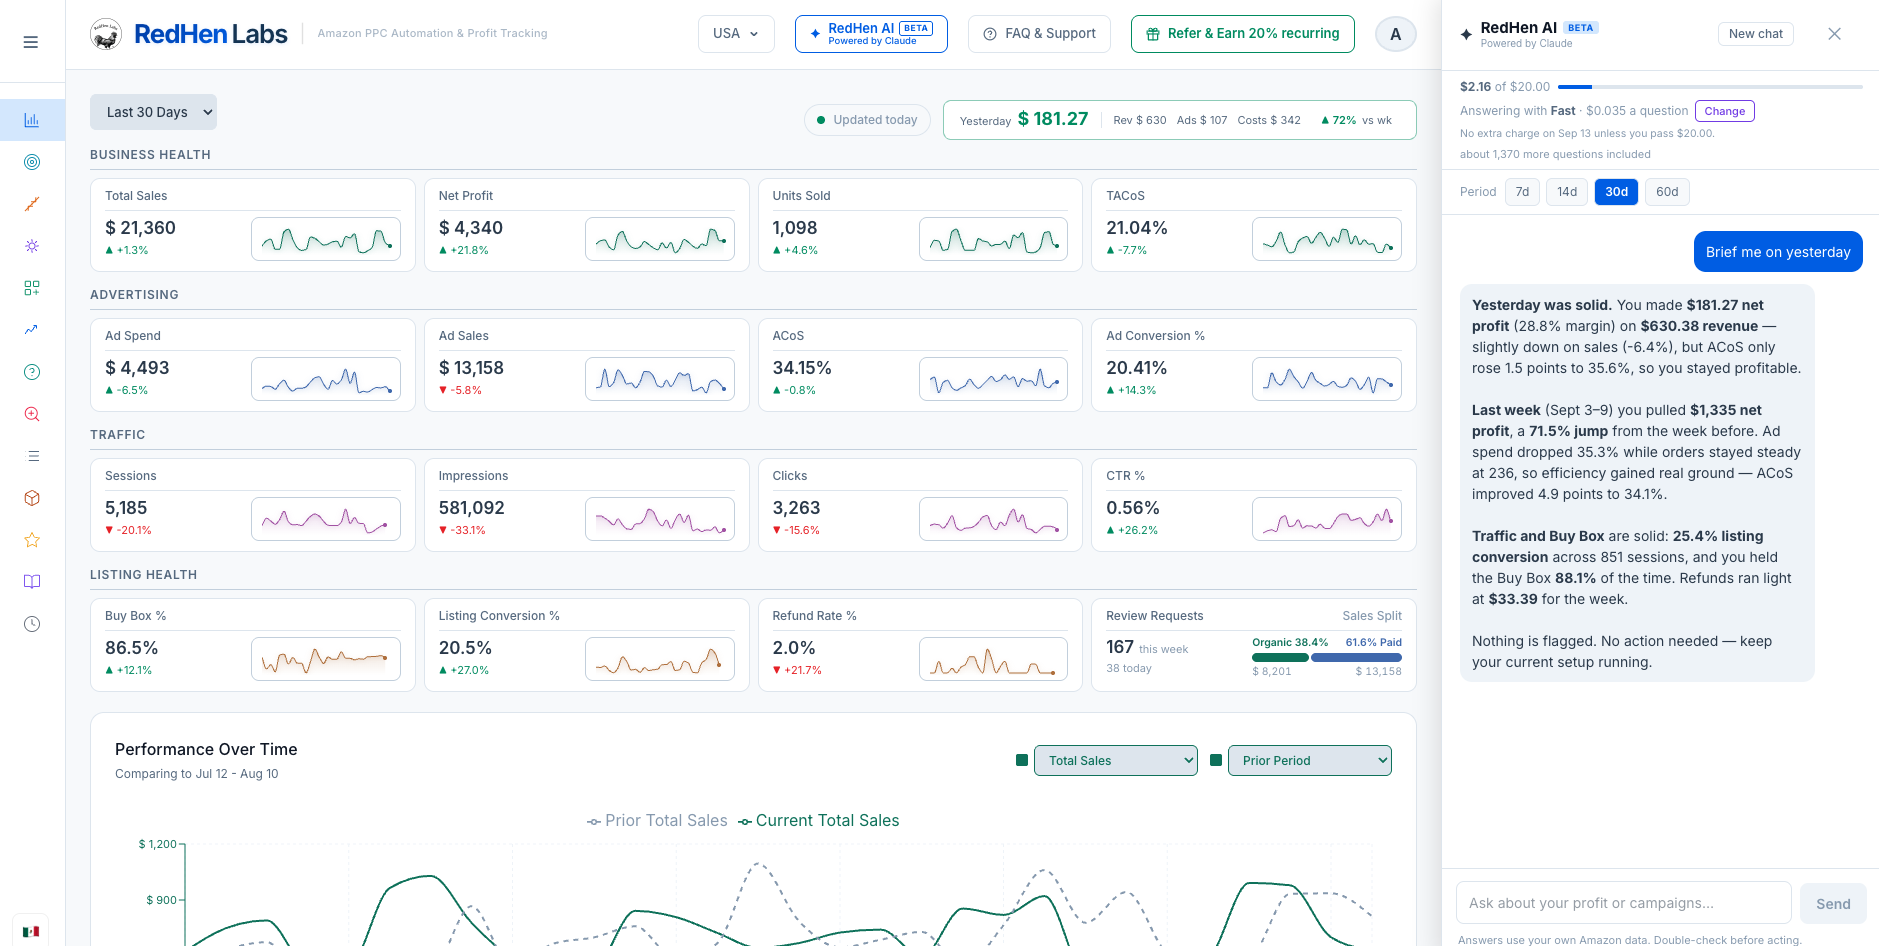This screenshot has width=1879, height=946.
Task: Click the yellow star sidebar icon
Action: [32, 540]
